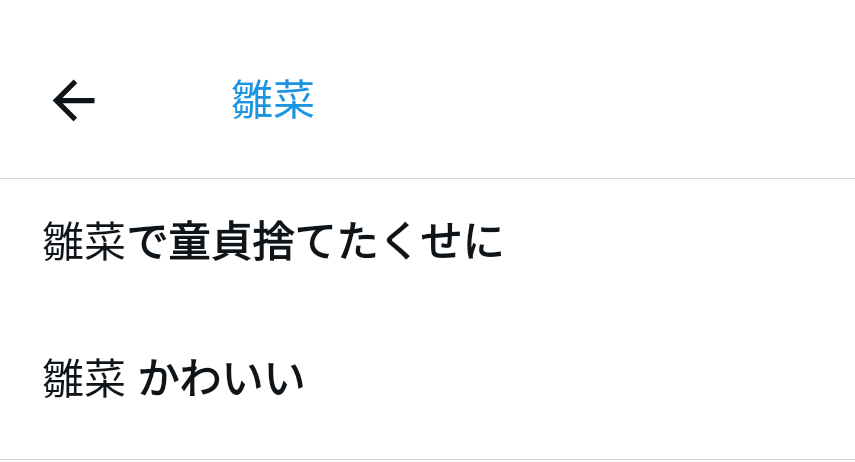The image size is (855, 462).
Task: Click 雛菜 at the start of second suggestion
Action: [x=84, y=379]
